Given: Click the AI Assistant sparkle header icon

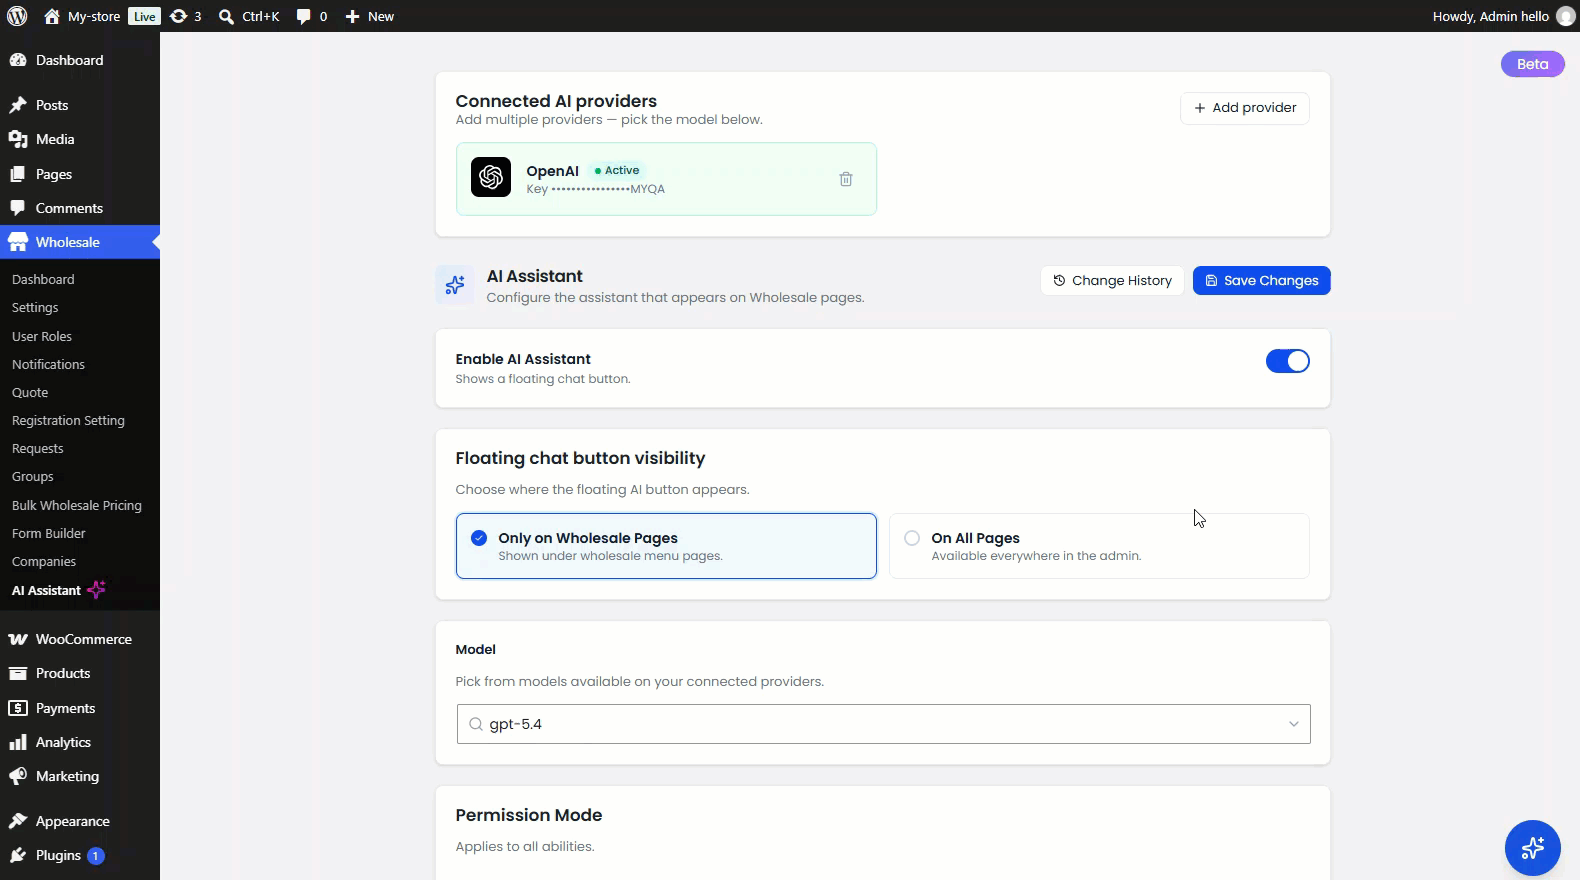Looking at the screenshot, I should [x=455, y=285].
